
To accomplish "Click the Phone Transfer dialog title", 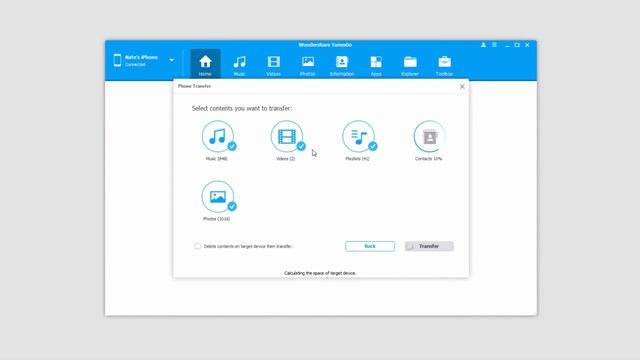I will [194, 86].
